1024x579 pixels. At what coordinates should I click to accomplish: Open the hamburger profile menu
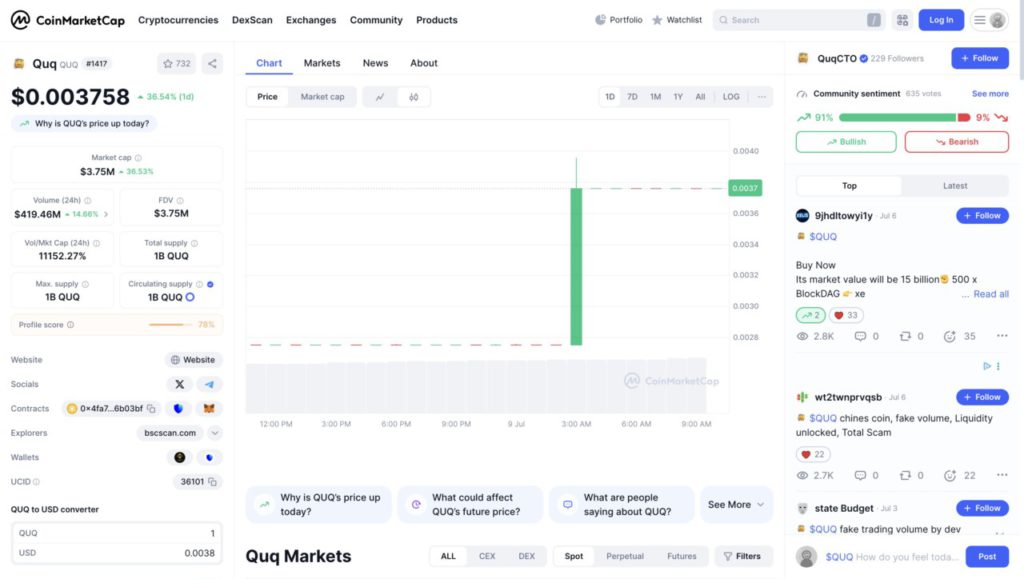tap(989, 20)
